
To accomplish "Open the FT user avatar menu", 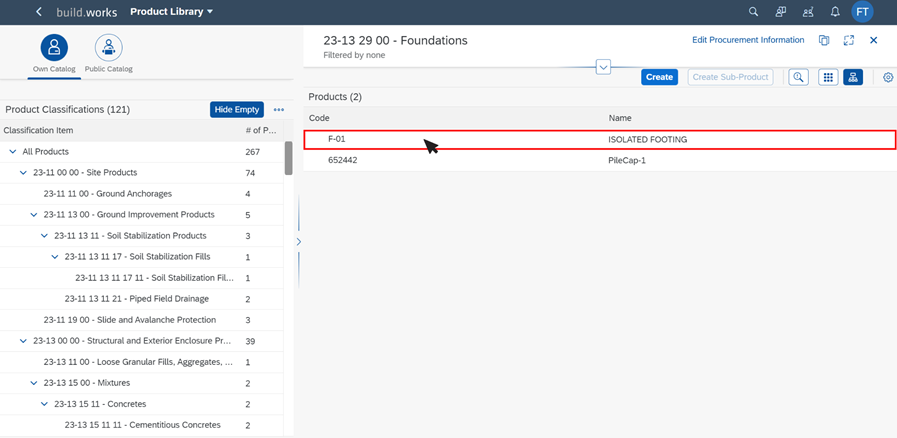I will pos(862,12).
